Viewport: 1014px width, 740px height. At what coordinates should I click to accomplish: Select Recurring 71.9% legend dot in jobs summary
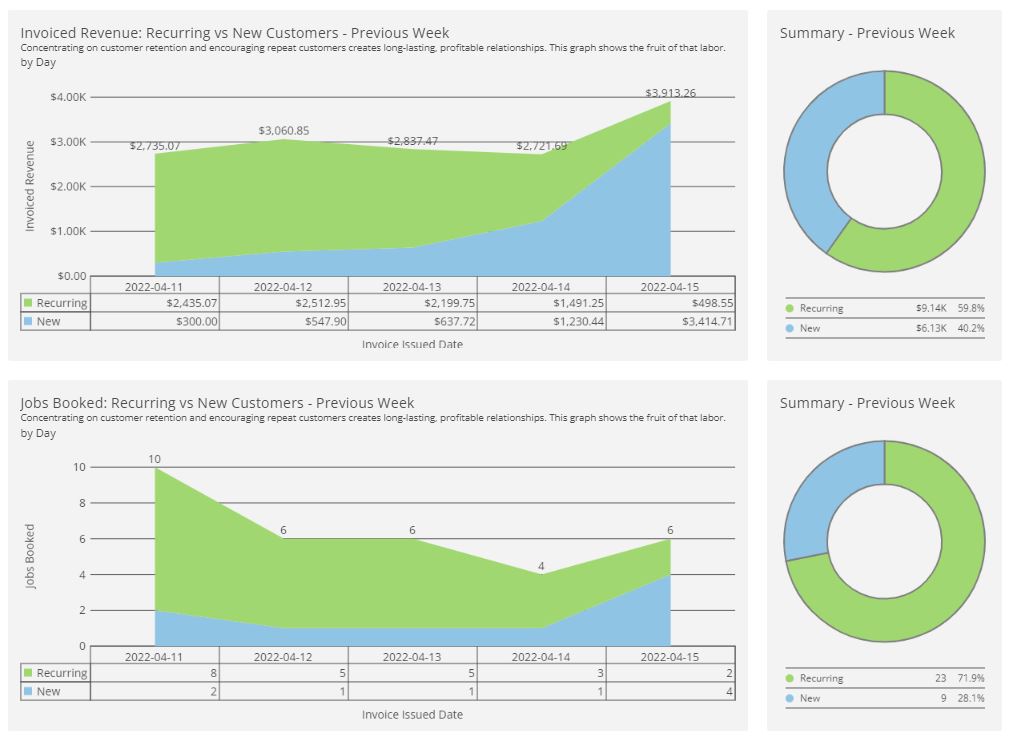tap(790, 679)
